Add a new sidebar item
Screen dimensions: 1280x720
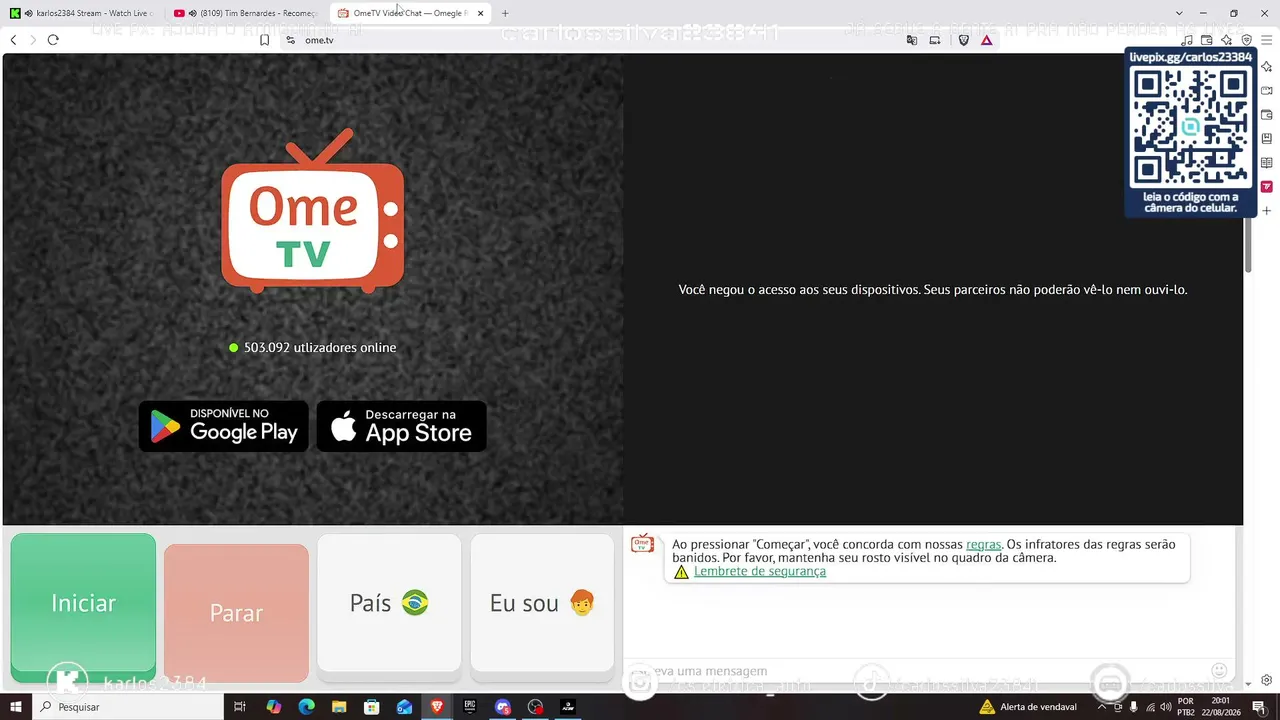(x=1267, y=211)
